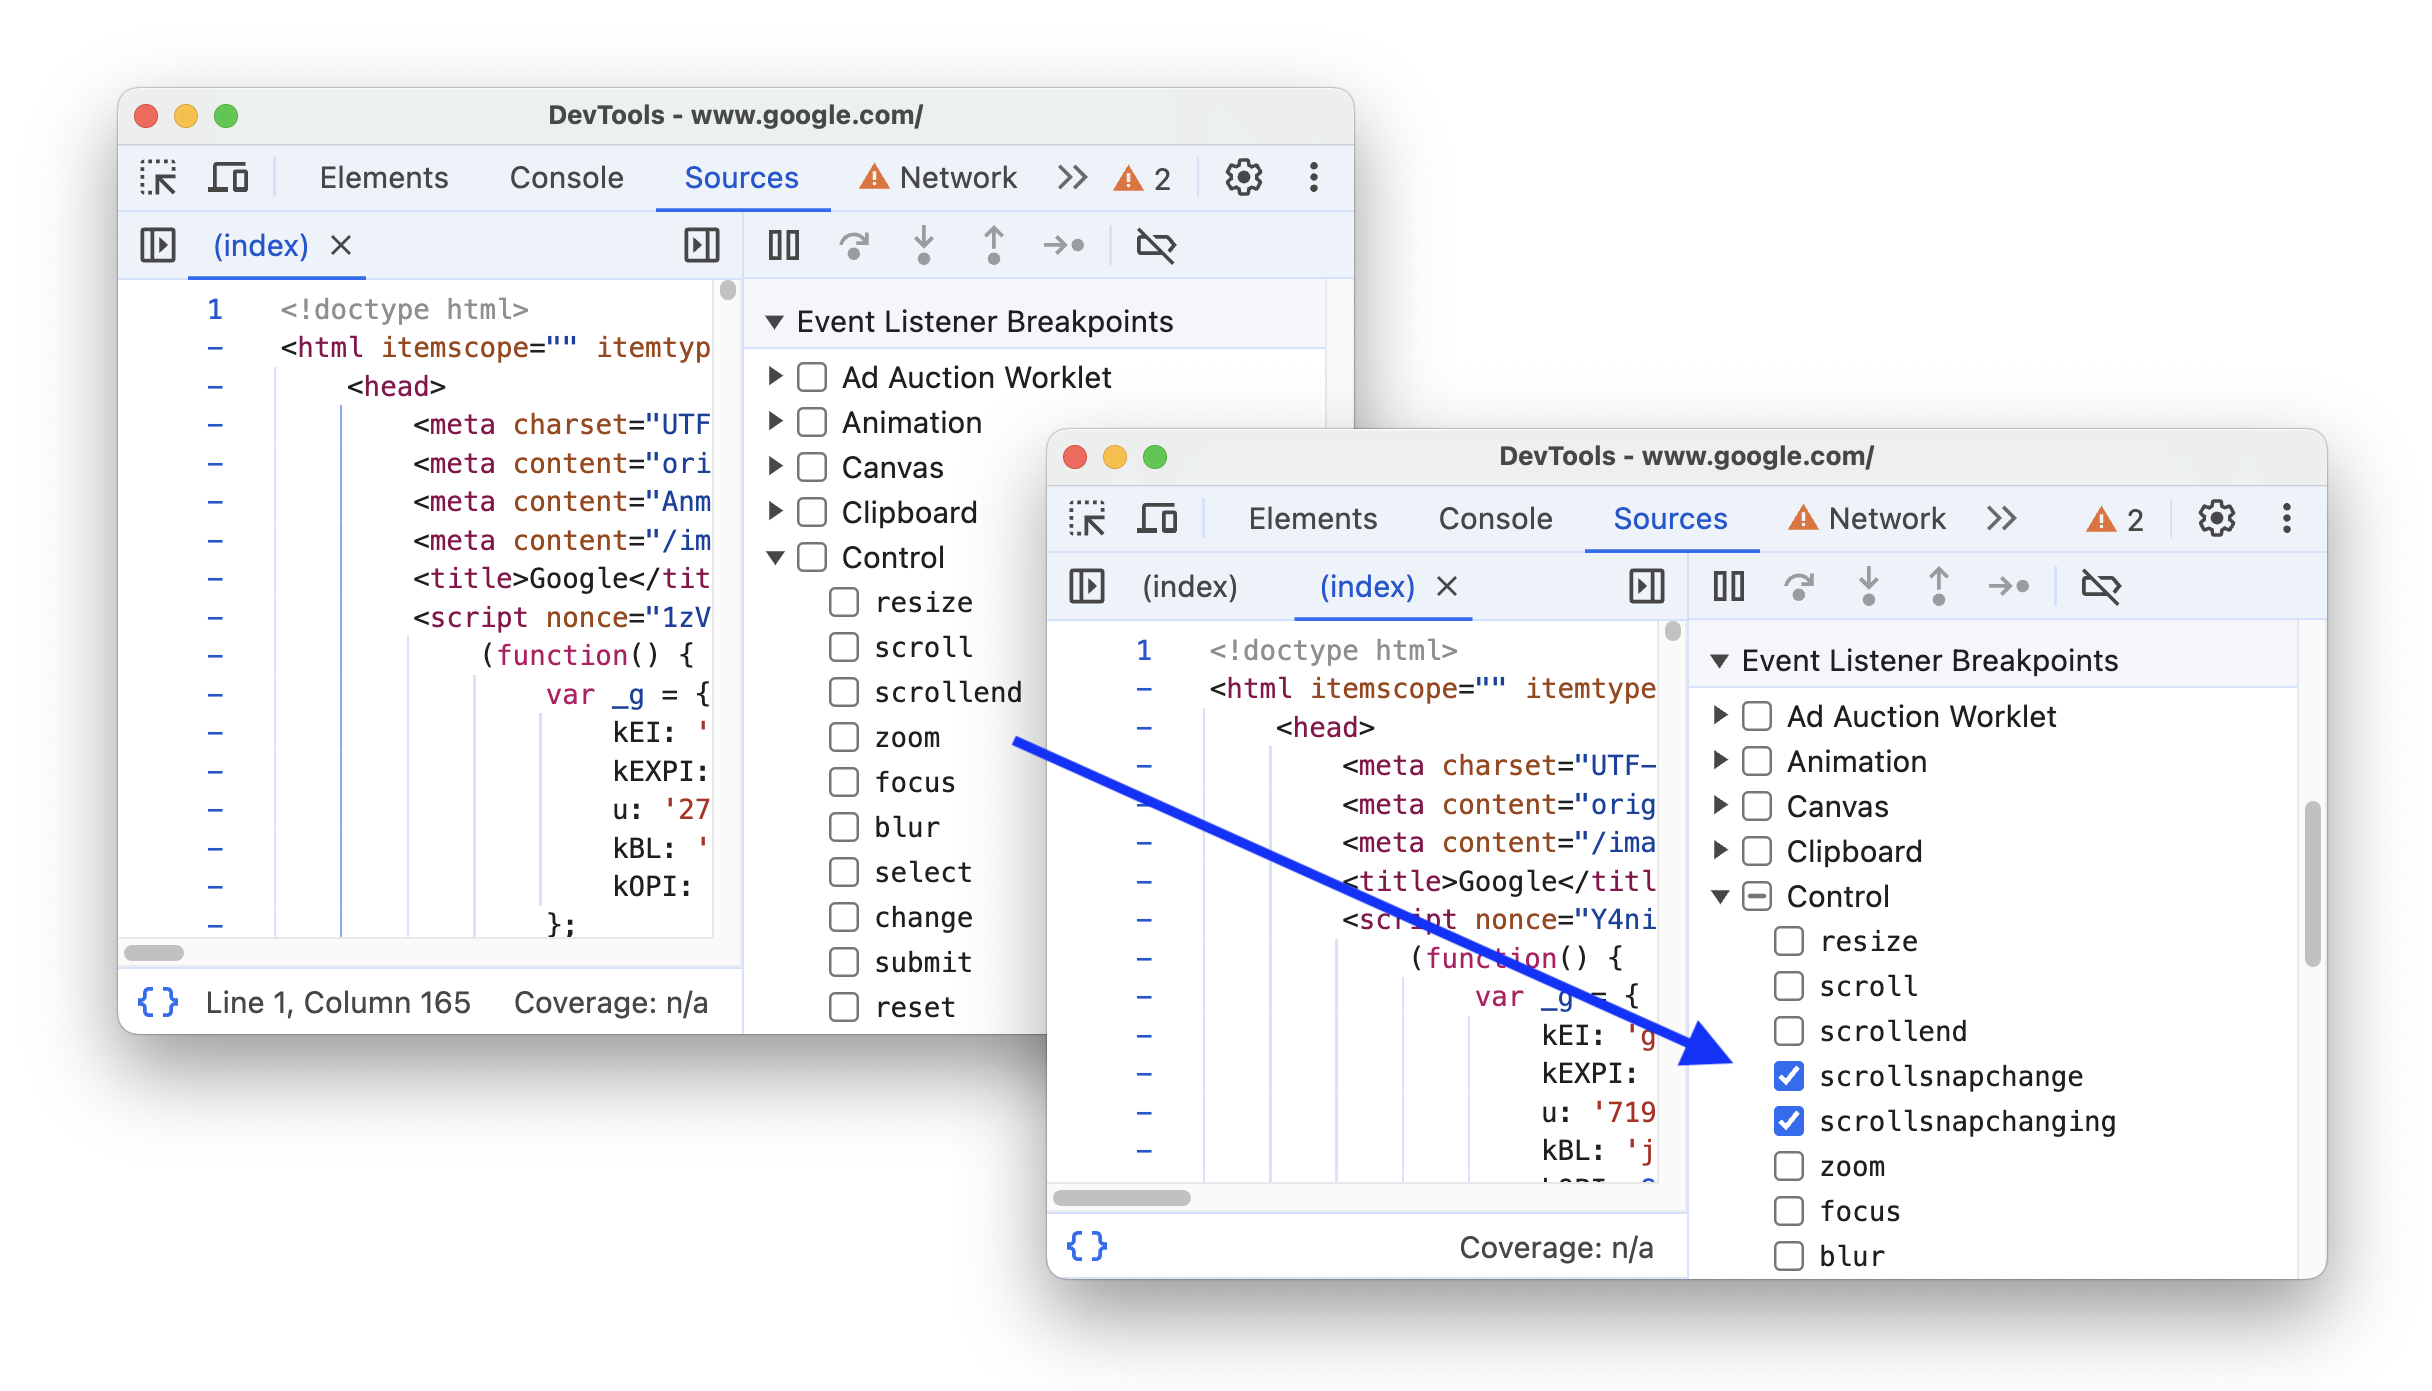
Task: Click the inspect element icon
Action: (162, 177)
